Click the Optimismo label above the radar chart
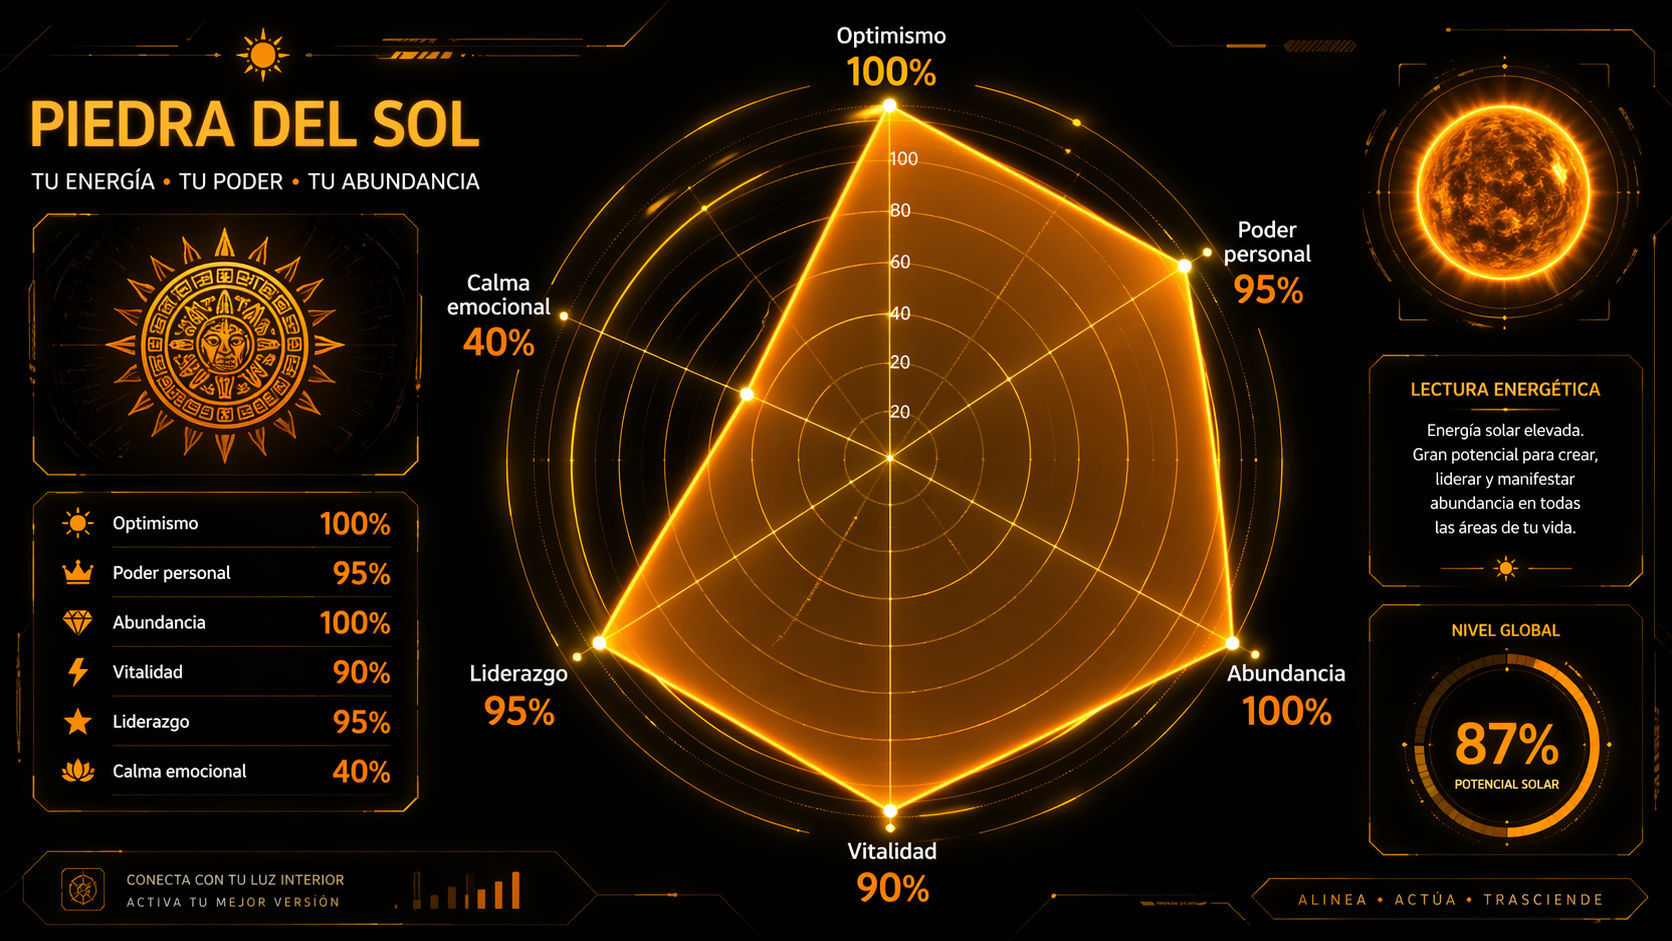Screen dimensions: 1672x941 (891, 36)
